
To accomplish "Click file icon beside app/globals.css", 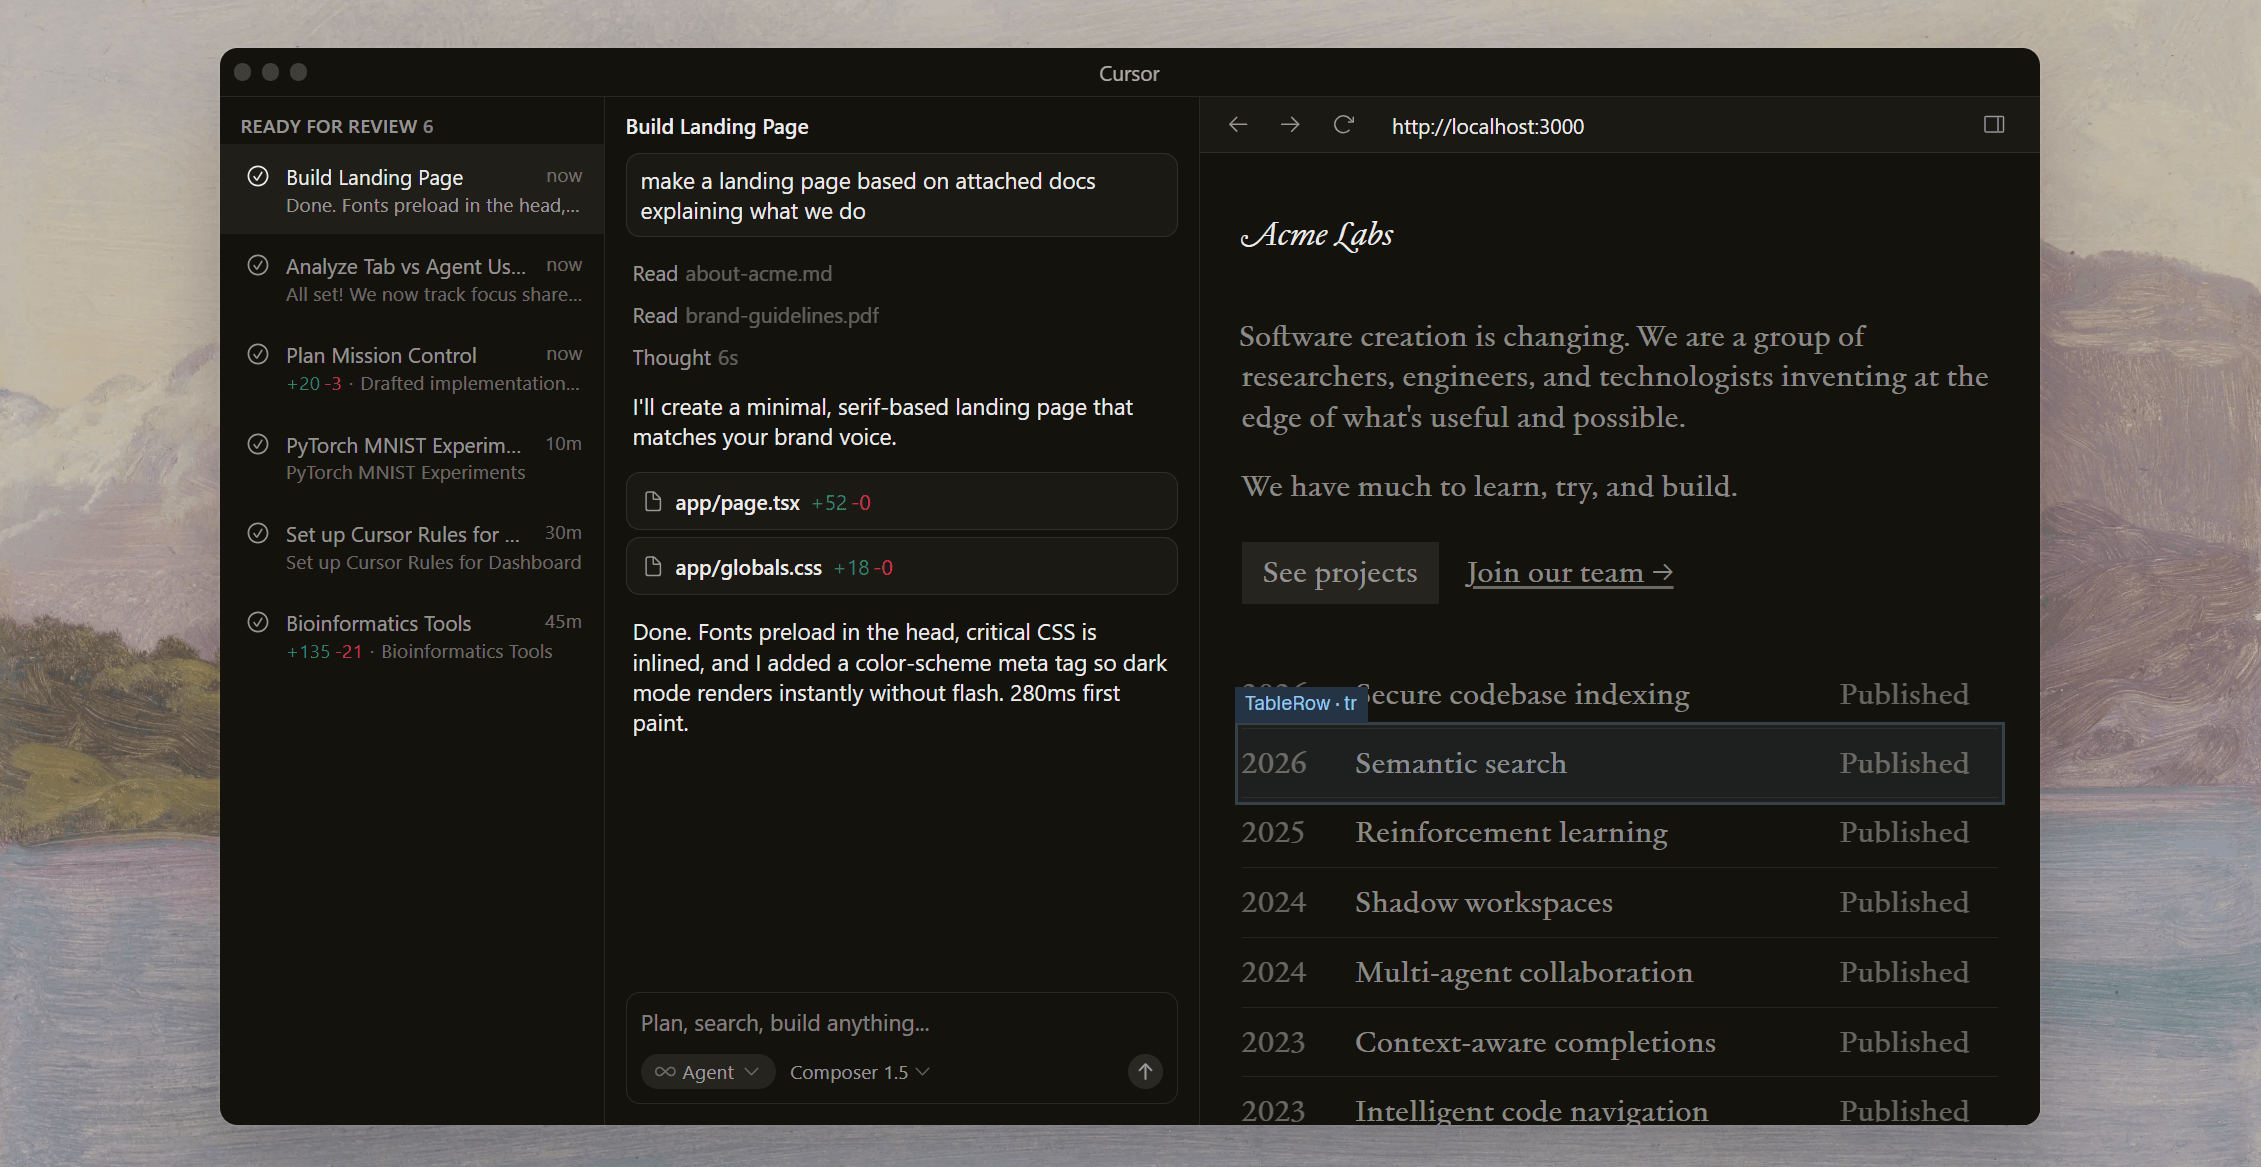I will 653,567.
